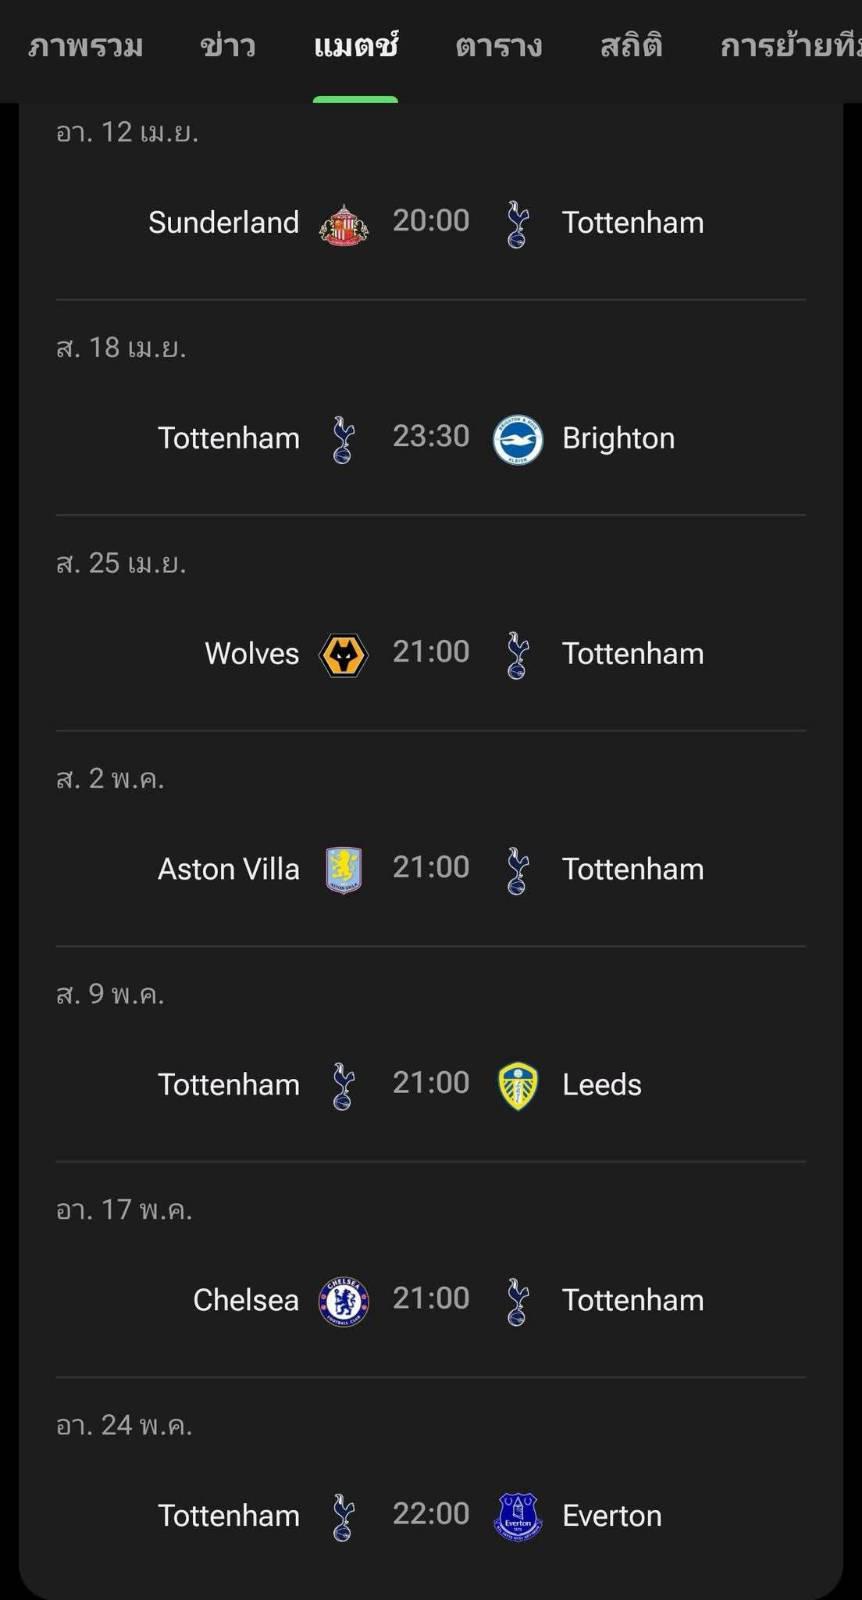Click the Wolves wolf-head crest

(x=343, y=655)
